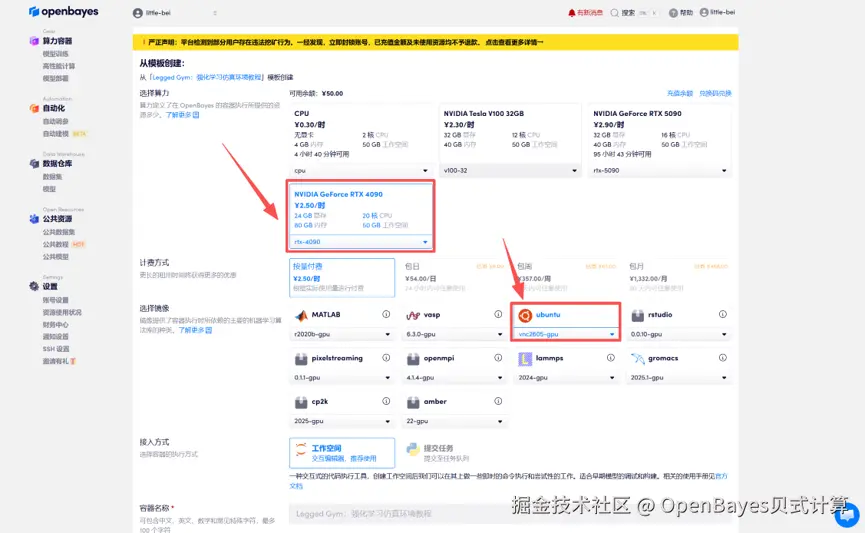Select the openmpi image card
The width and height of the screenshot is (865, 533).
454,367
